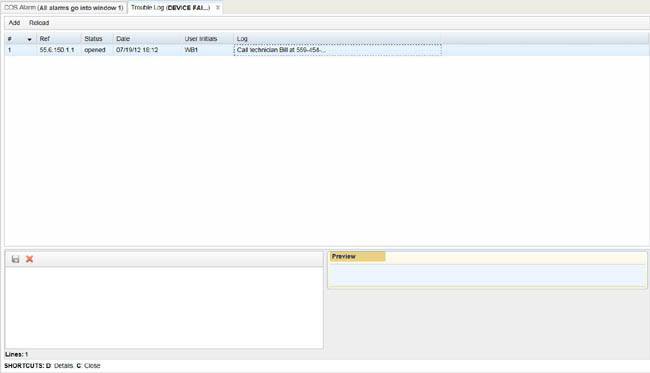
Task: Switch to the CDS Alarm tab
Action: coord(63,7)
